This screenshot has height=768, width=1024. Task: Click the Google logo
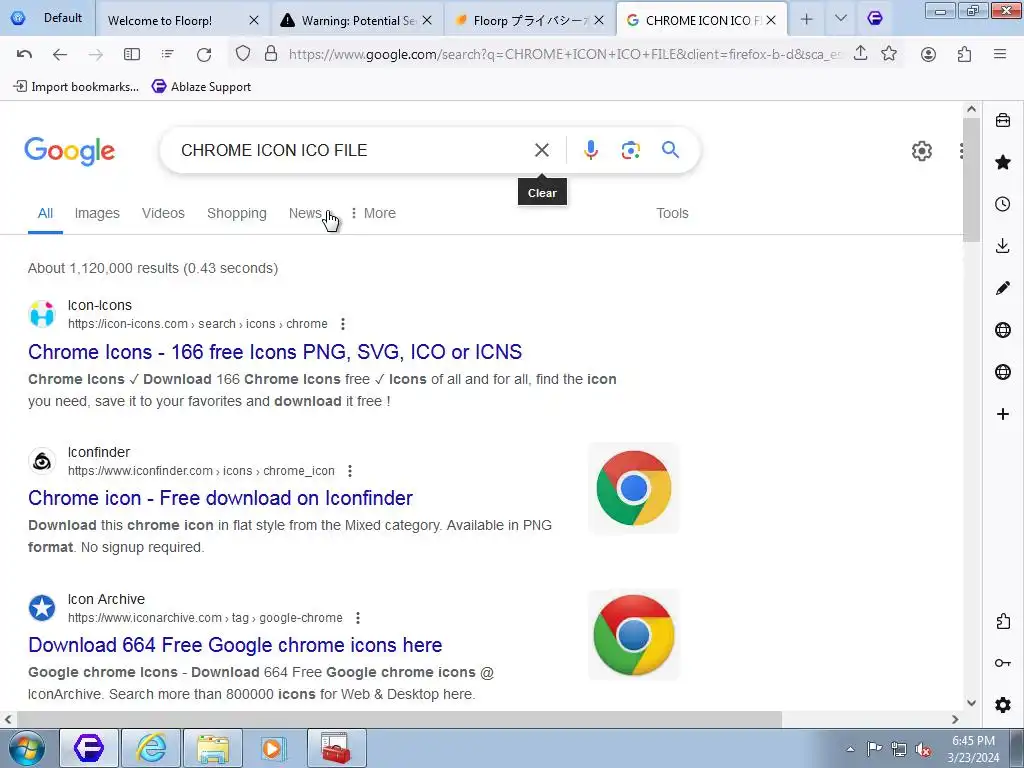point(69,151)
